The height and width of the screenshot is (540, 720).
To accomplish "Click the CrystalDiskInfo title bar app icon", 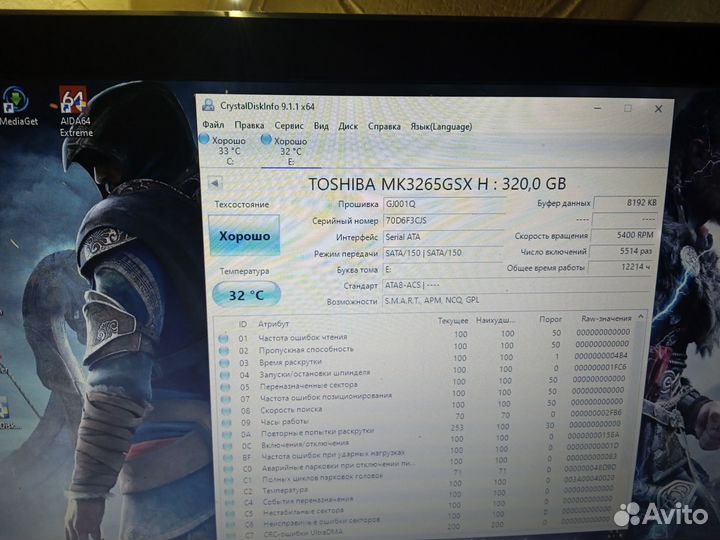I will pyautogui.click(x=208, y=106).
